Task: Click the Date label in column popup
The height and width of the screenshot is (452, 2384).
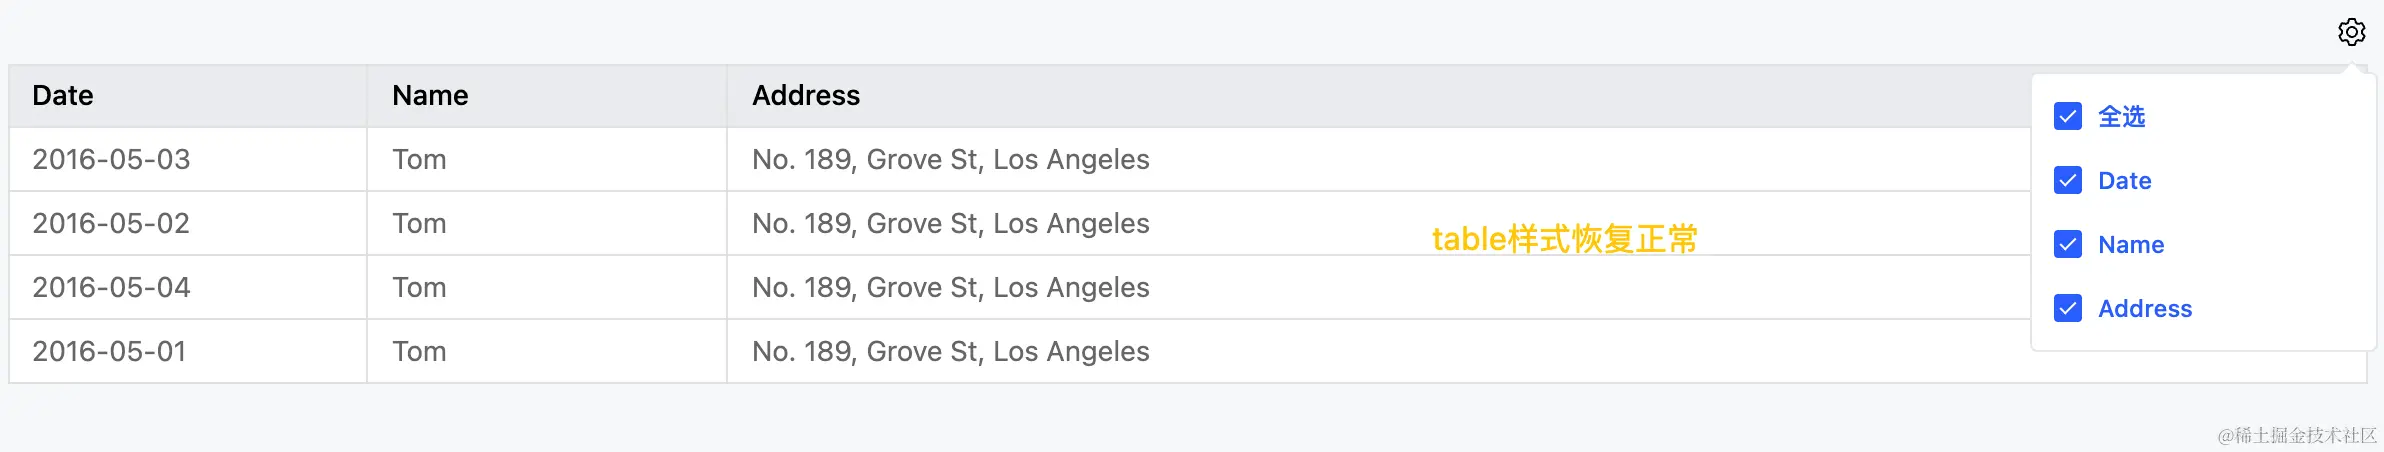Action: pos(2124,180)
